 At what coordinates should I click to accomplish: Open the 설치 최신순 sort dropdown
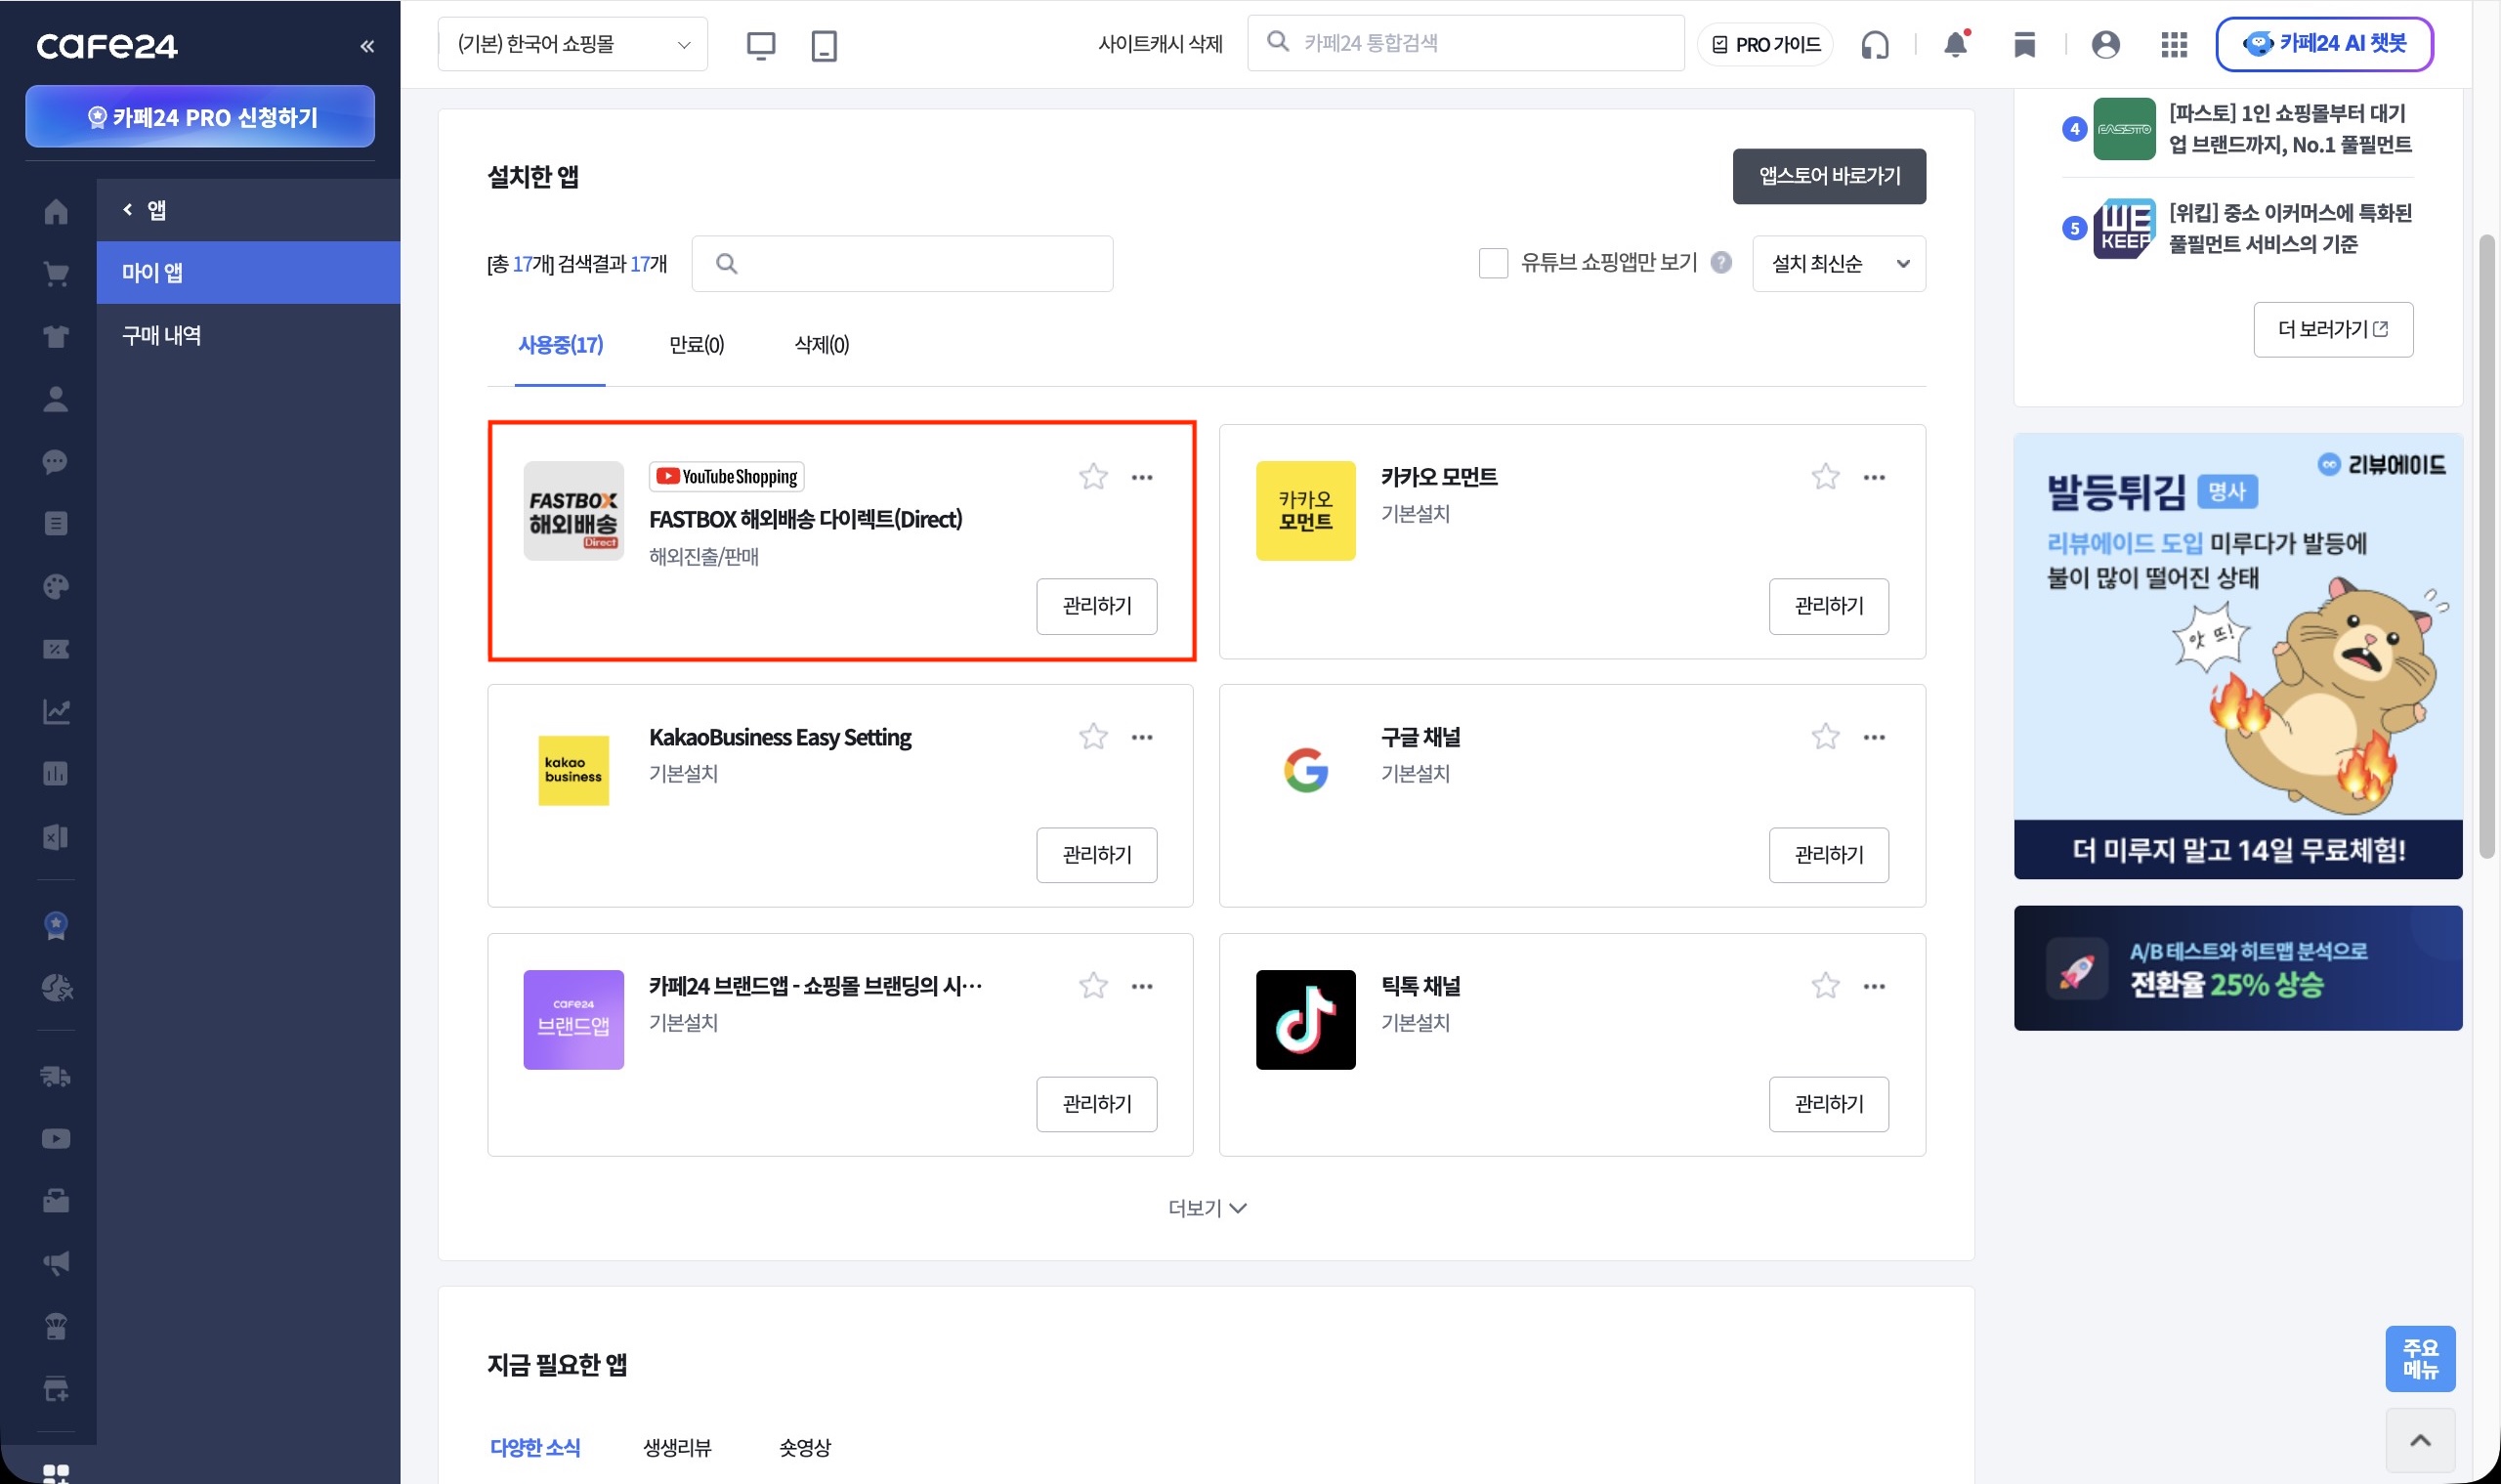click(1838, 264)
